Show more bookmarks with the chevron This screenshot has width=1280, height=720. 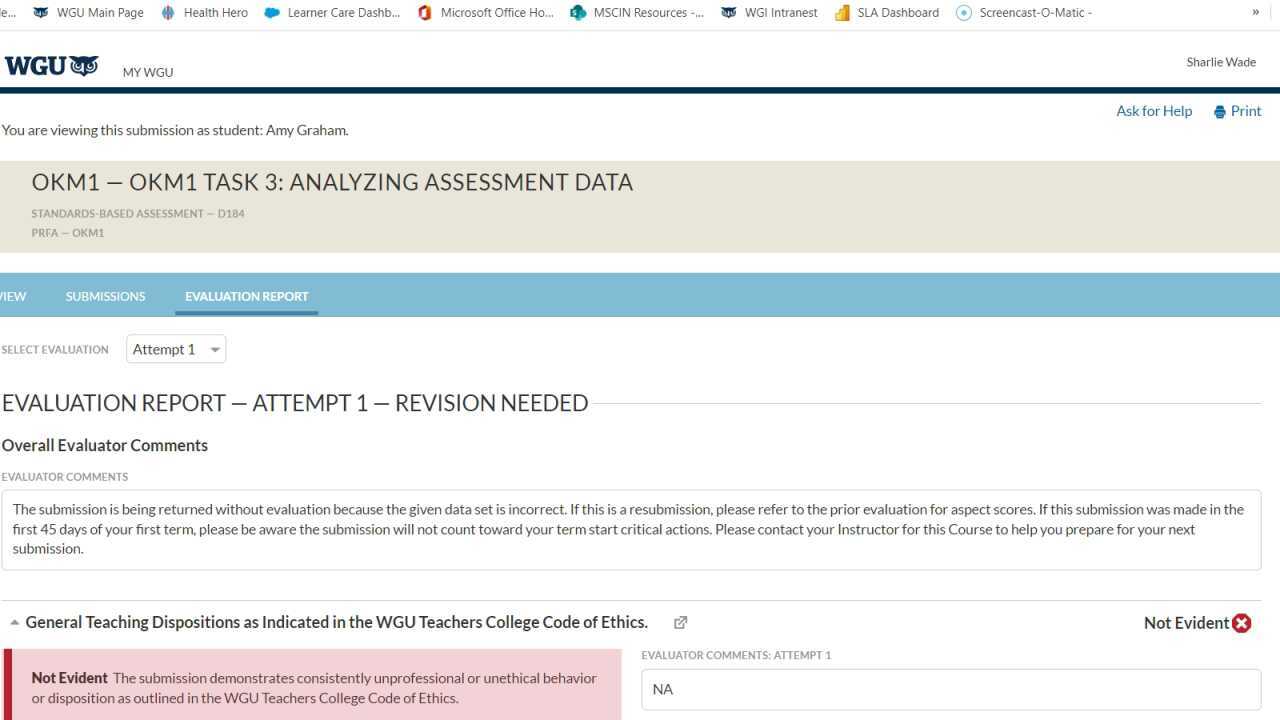point(1256,12)
